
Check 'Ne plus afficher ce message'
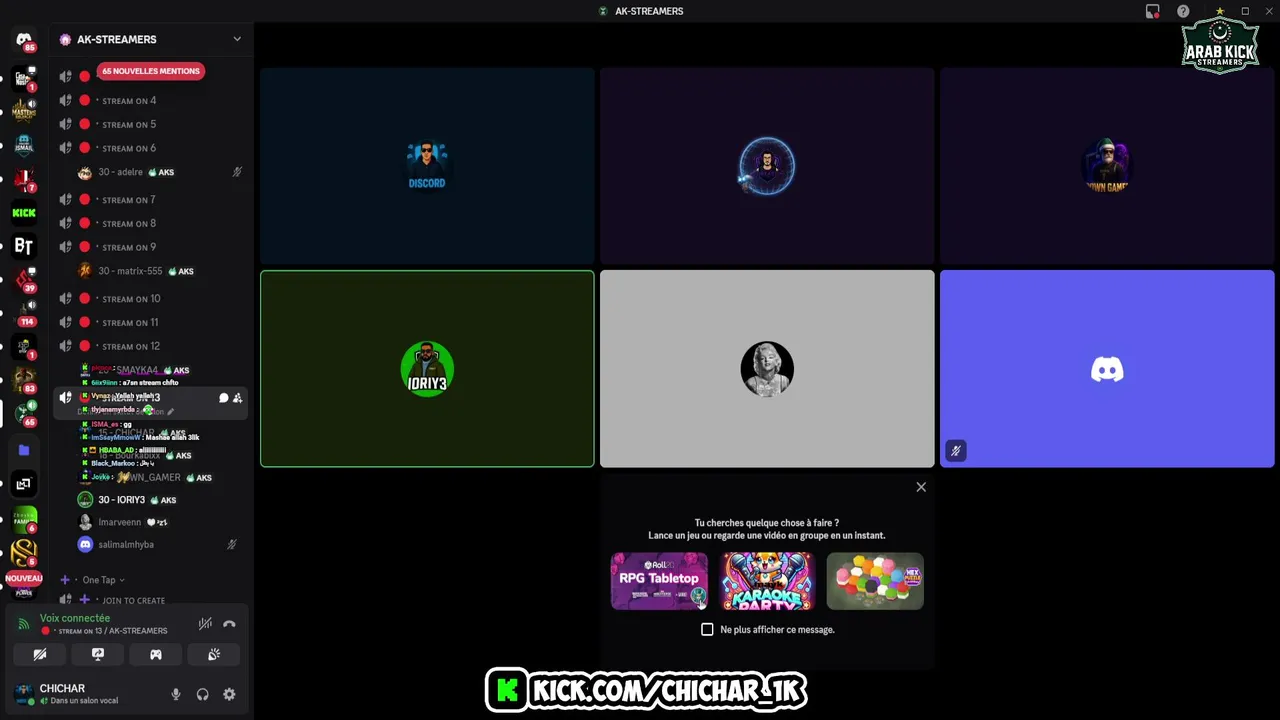tap(707, 630)
